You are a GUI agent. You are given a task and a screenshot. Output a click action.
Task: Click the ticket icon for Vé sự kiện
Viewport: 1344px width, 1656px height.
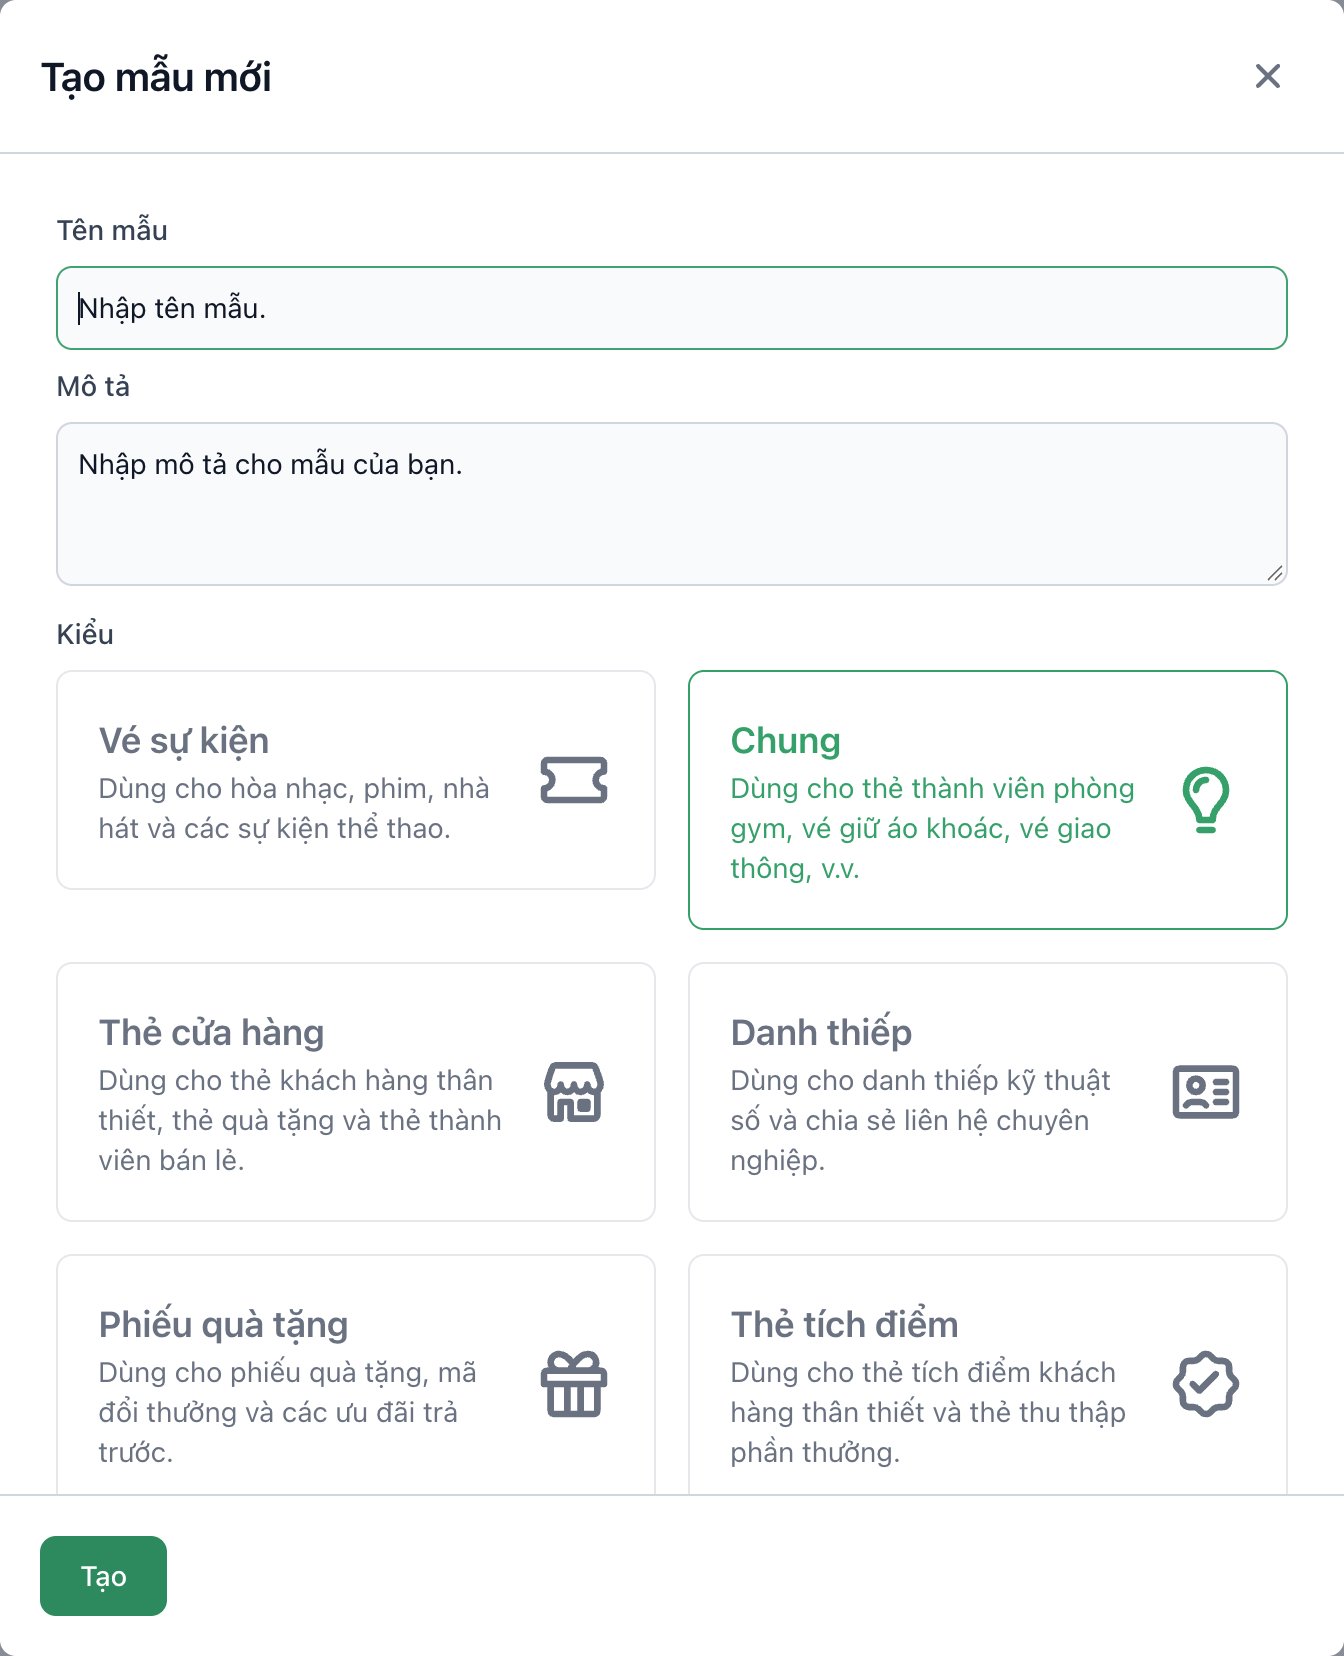(x=574, y=780)
